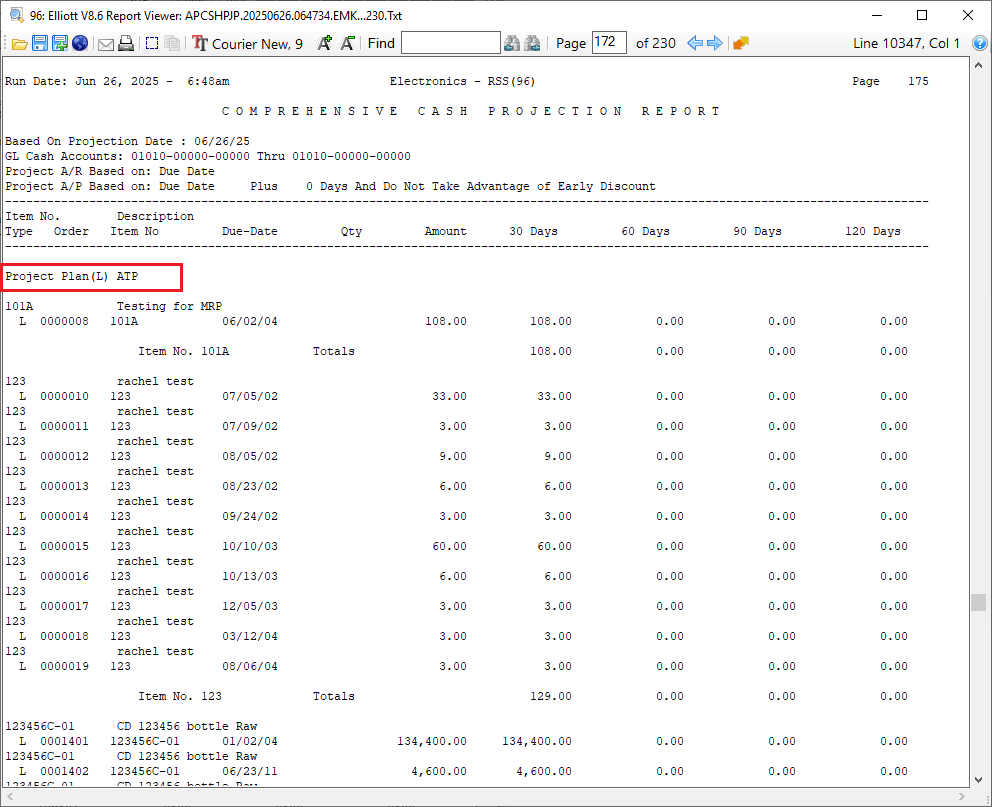Open Help with the blue question mark icon
This screenshot has height=807, width=992.
click(x=980, y=43)
